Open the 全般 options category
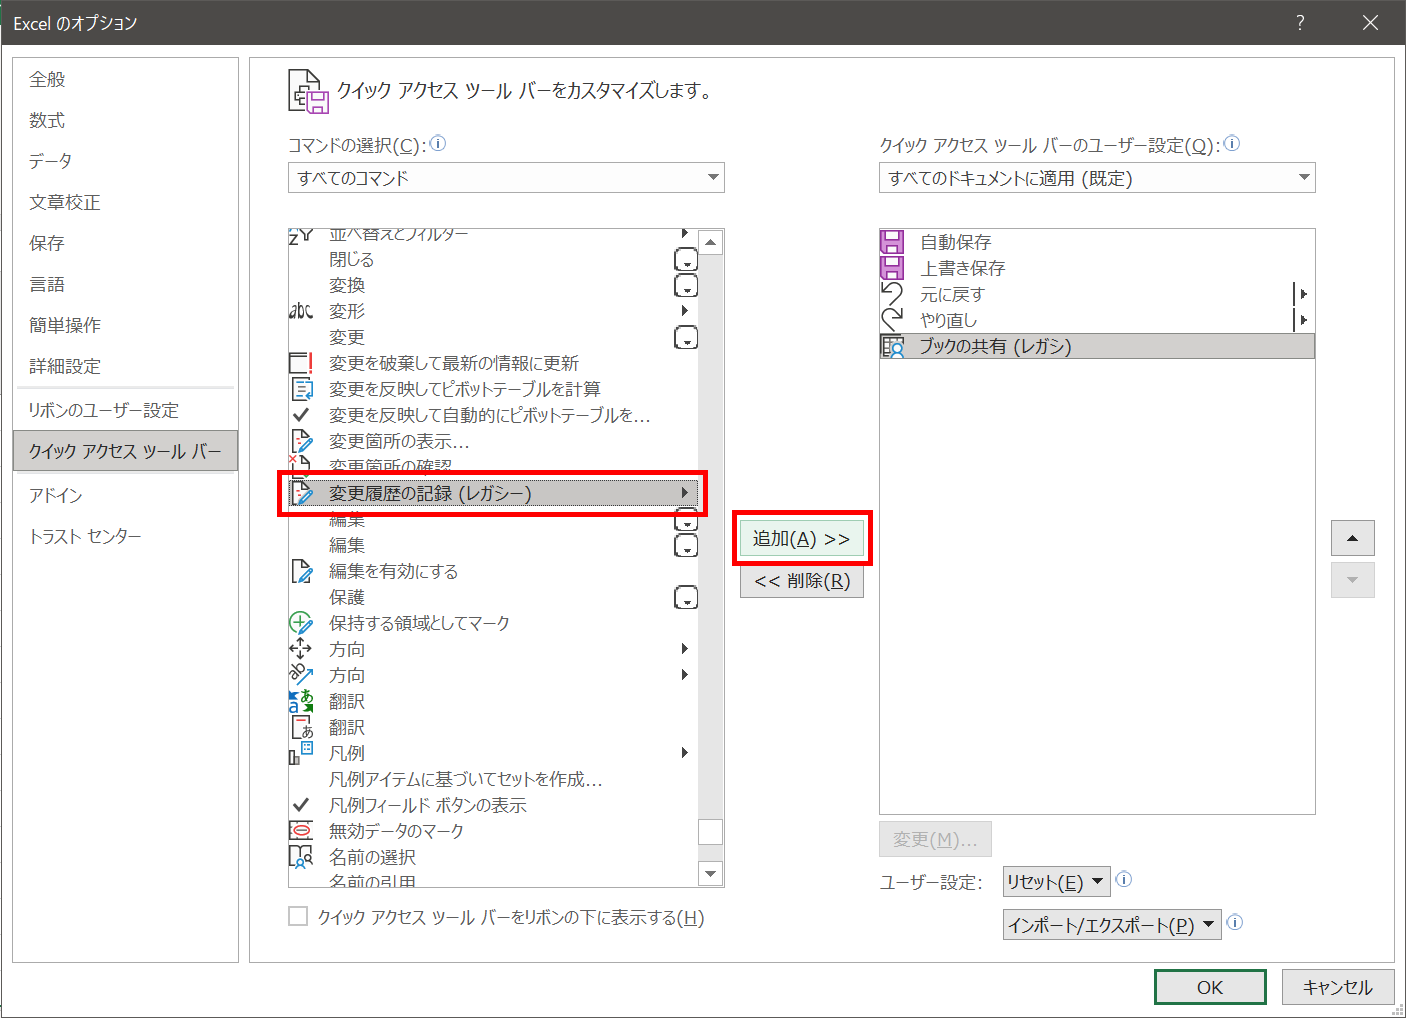Image resolution: width=1406 pixels, height=1018 pixels. 126,79
